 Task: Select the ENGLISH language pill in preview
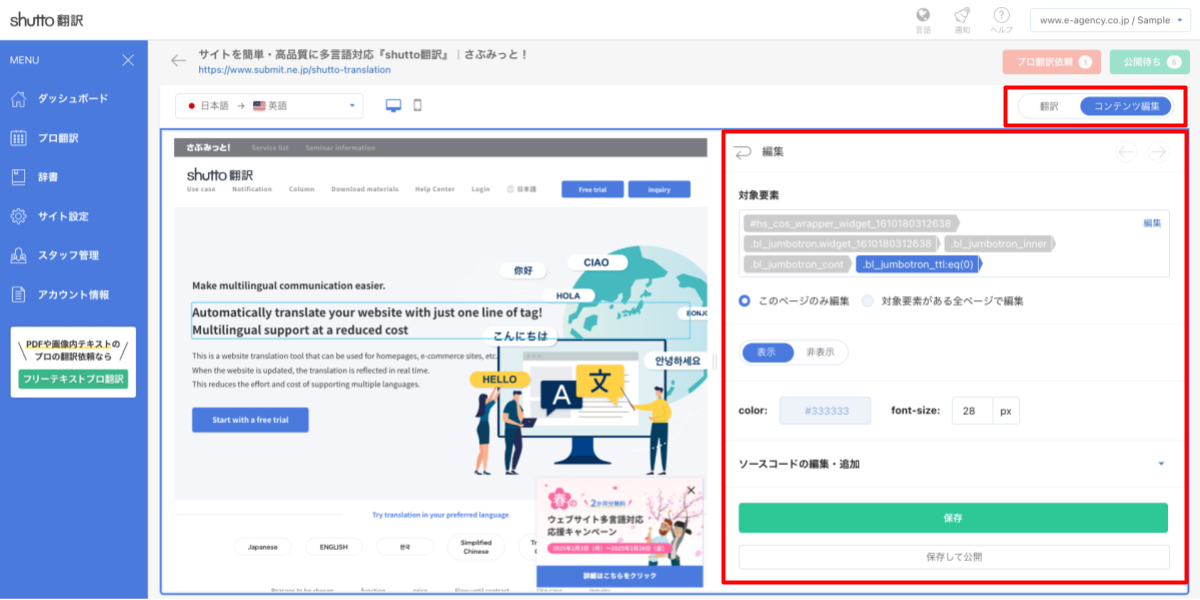pos(334,547)
